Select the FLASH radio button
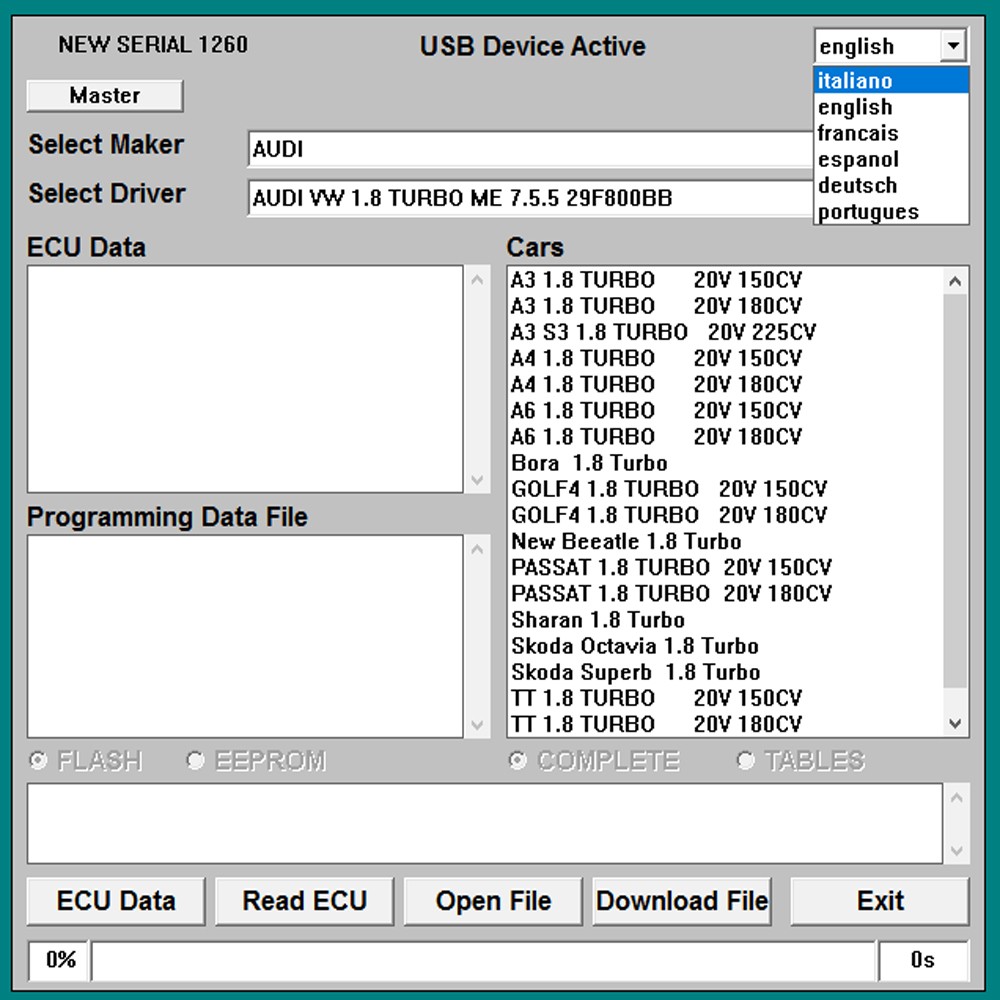The height and width of the screenshot is (1000, 1000). pos(37,761)
